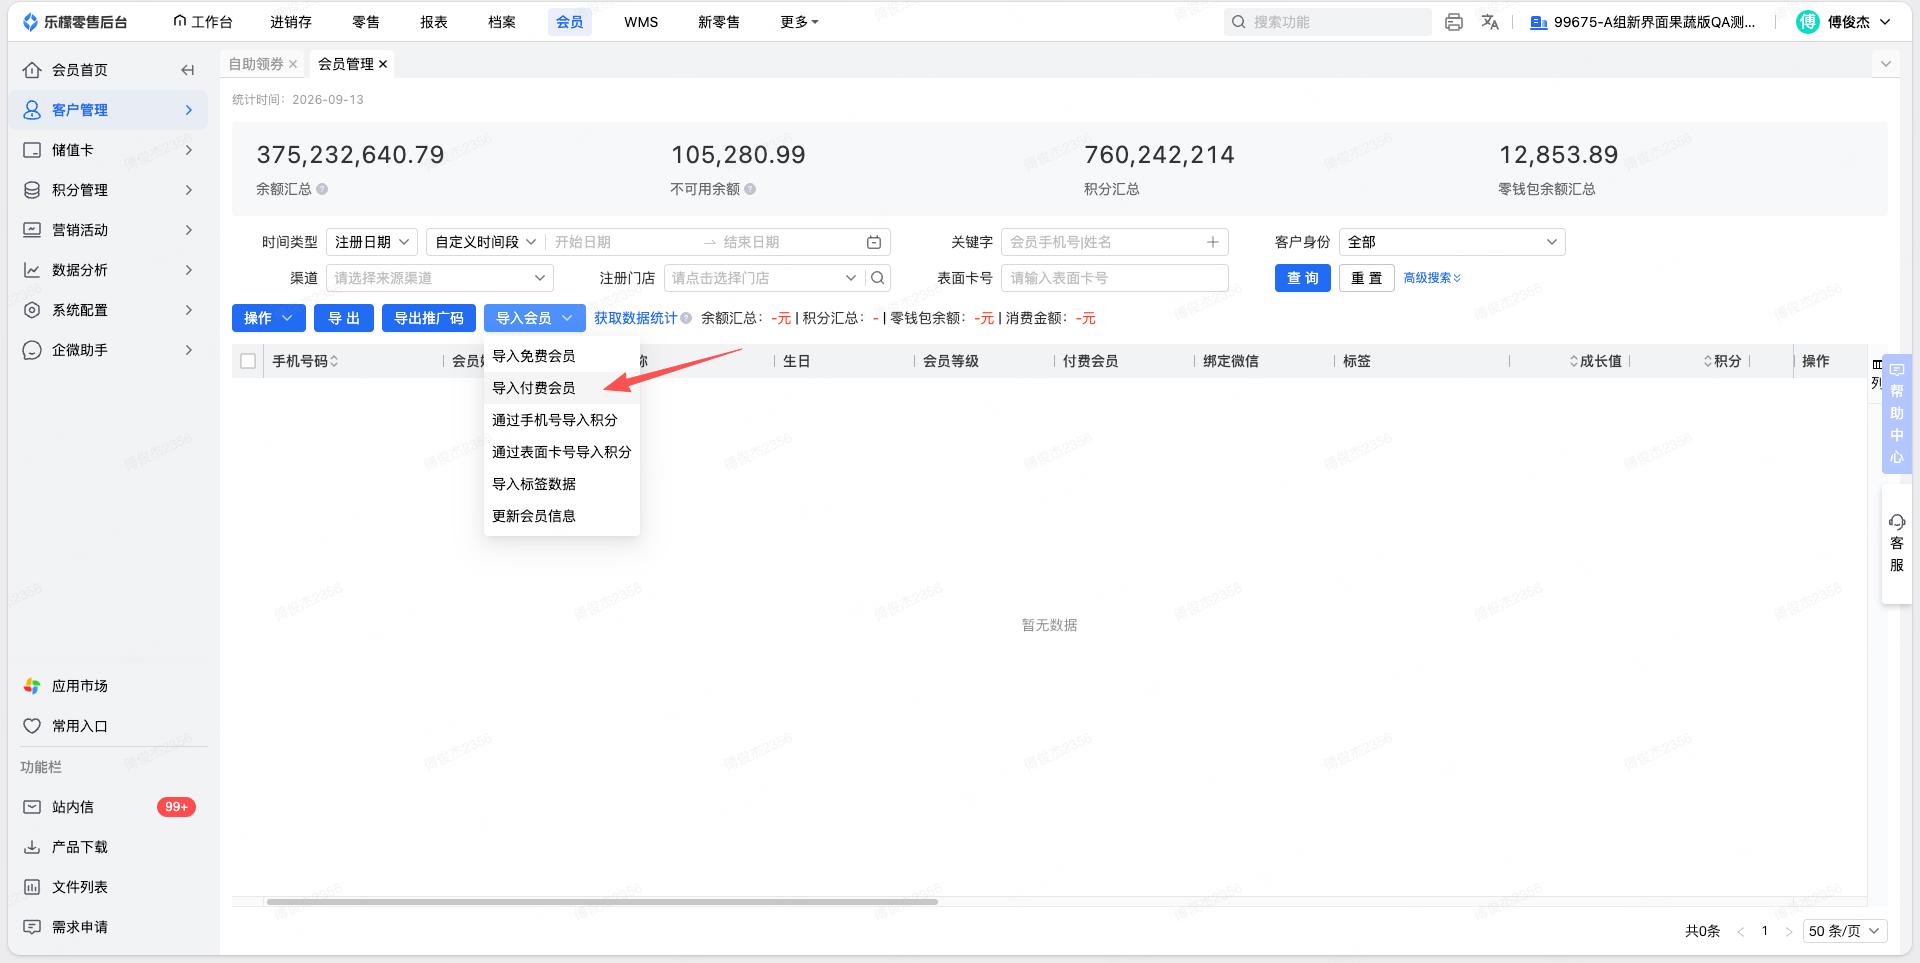Image resolution: width=1920 pixels, height=963 pixels.
Task: Click the 查询 button
Action: click(1303, 278)
